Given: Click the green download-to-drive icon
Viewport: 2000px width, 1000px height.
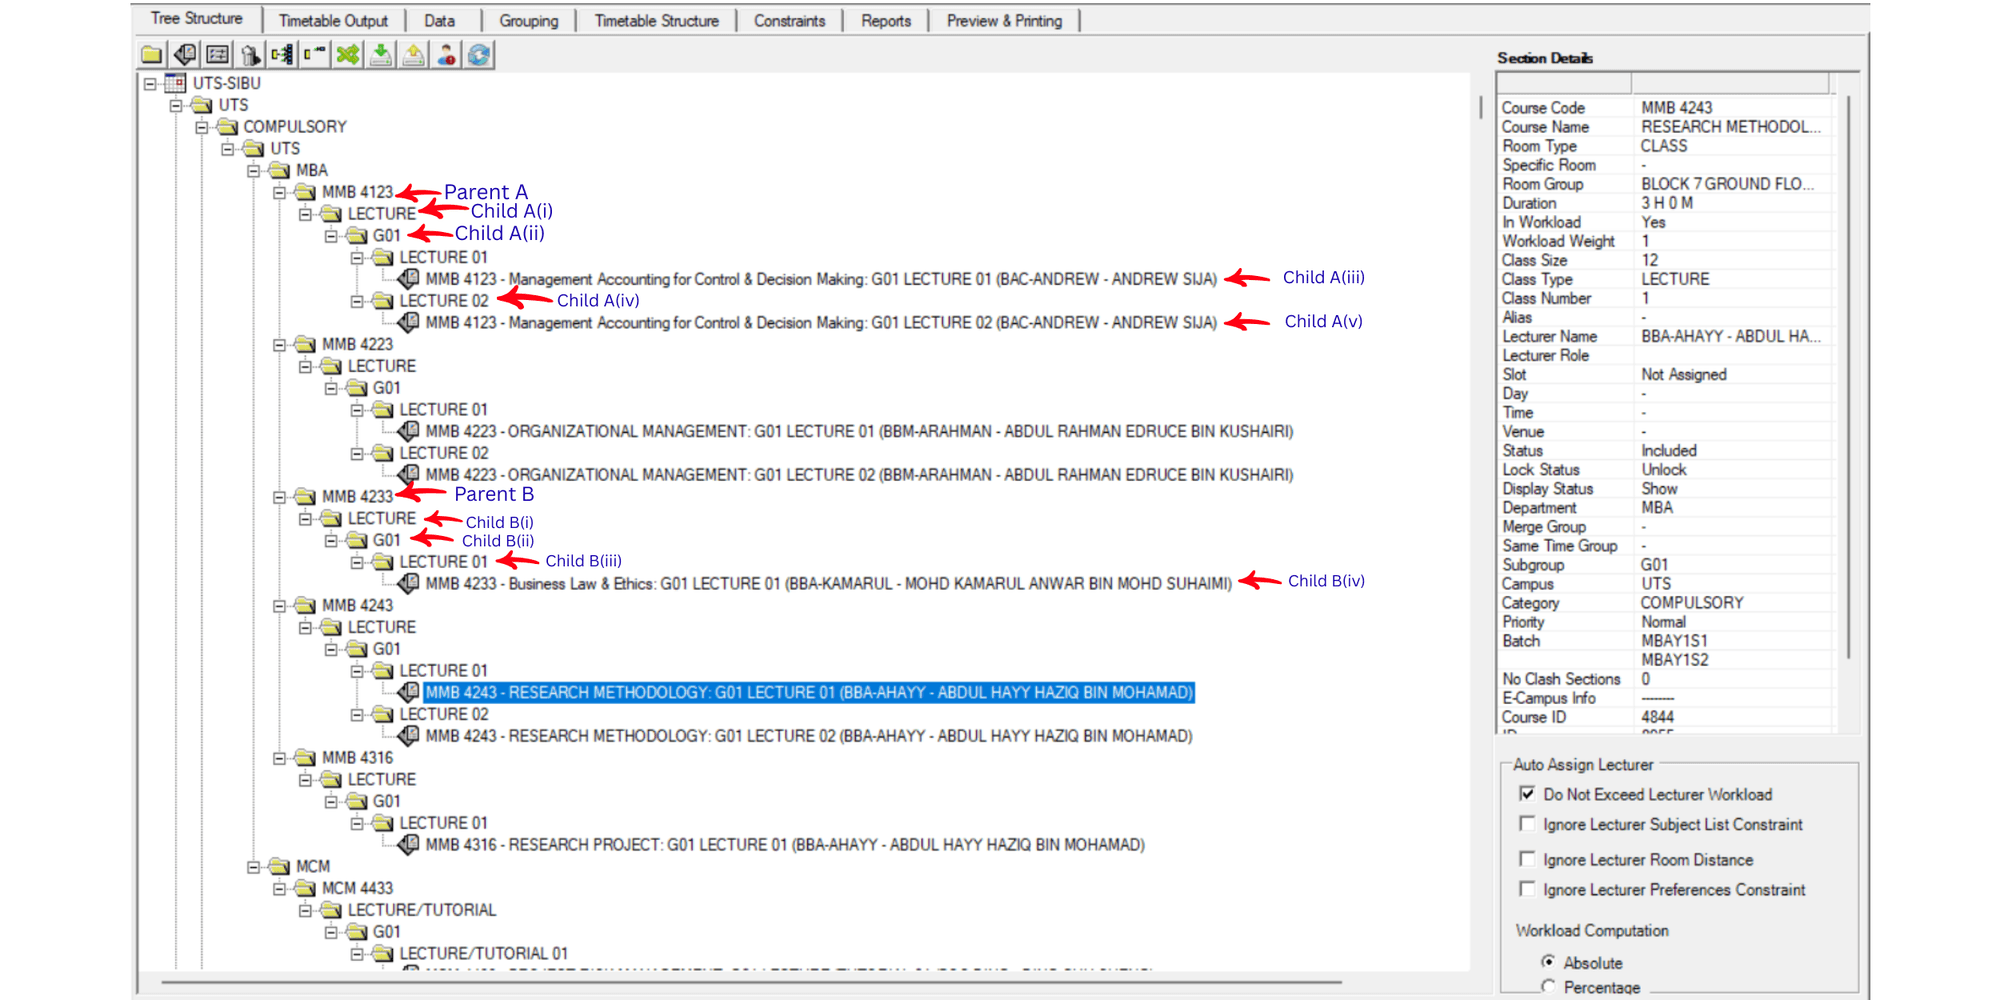Looking at the screenshot, I should click(x=380, y=54).
